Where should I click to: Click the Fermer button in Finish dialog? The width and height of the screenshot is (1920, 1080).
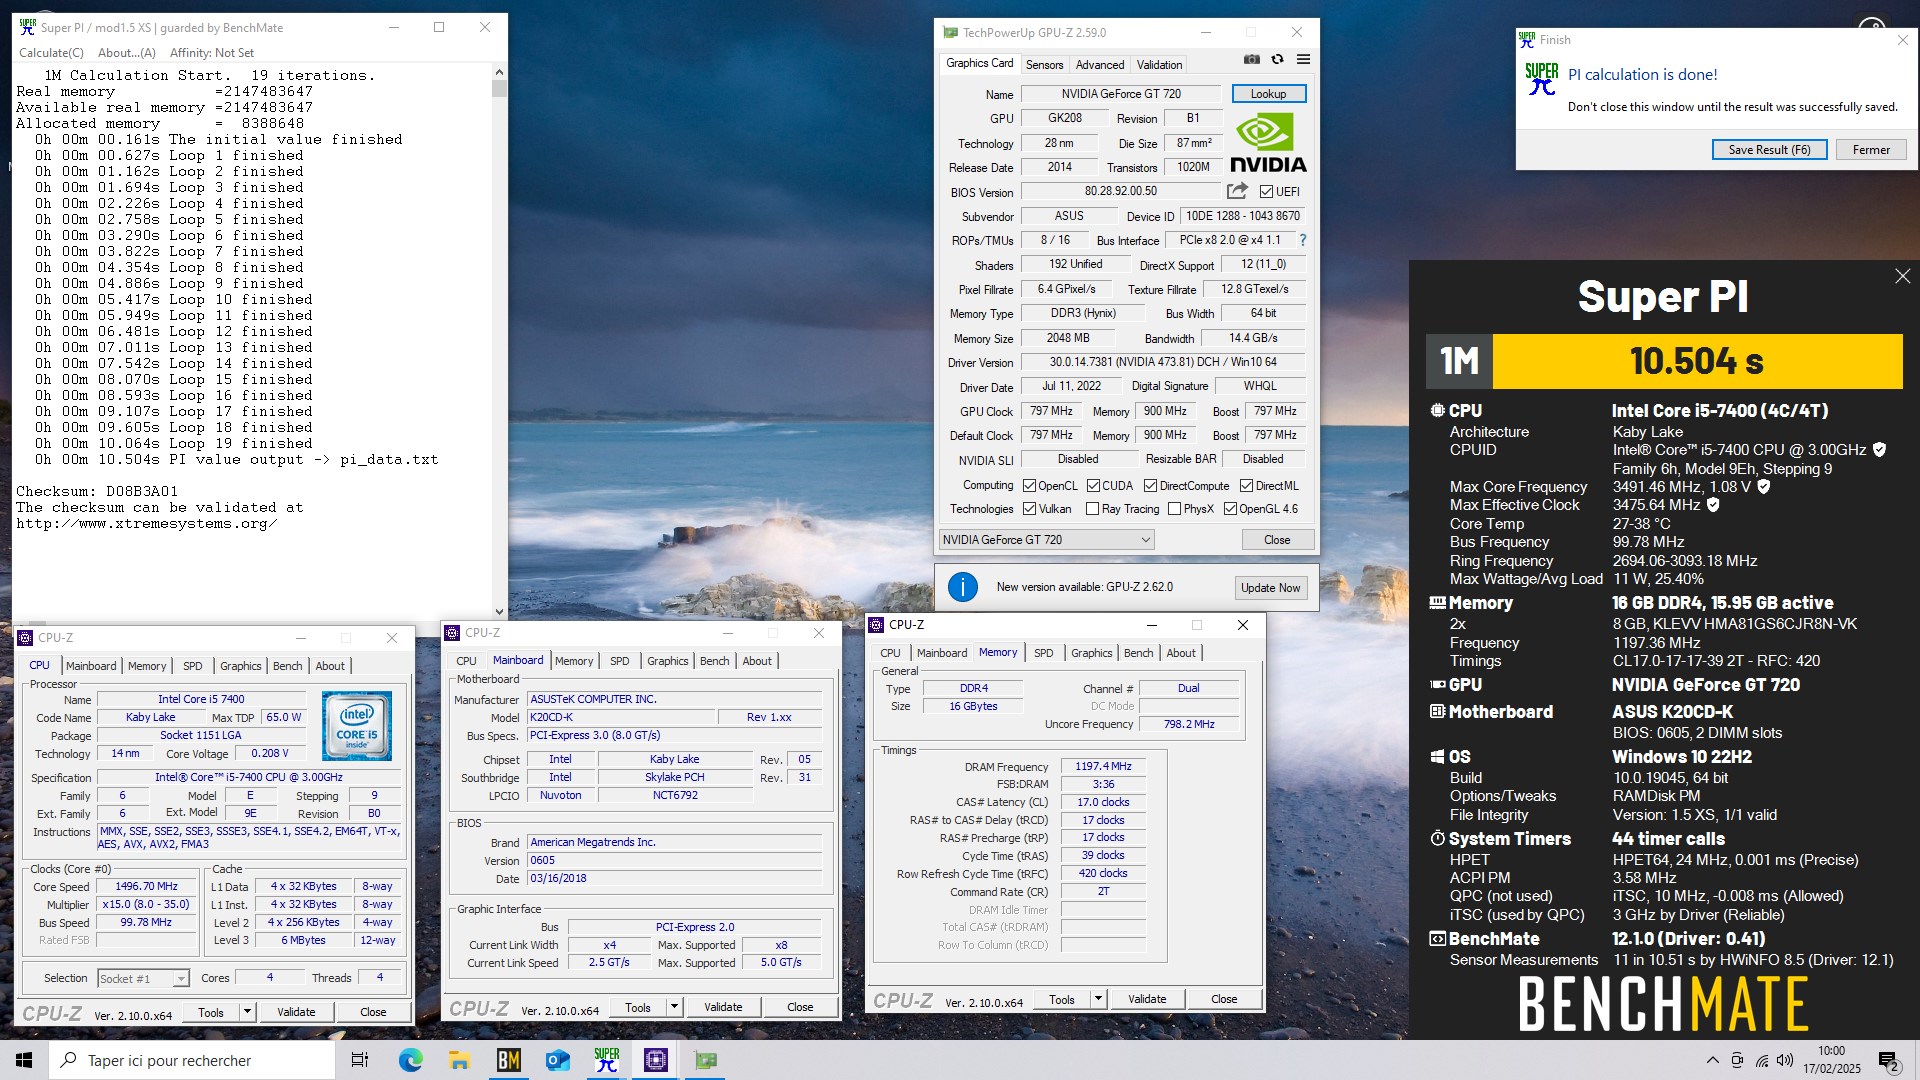coord(1870,150)
